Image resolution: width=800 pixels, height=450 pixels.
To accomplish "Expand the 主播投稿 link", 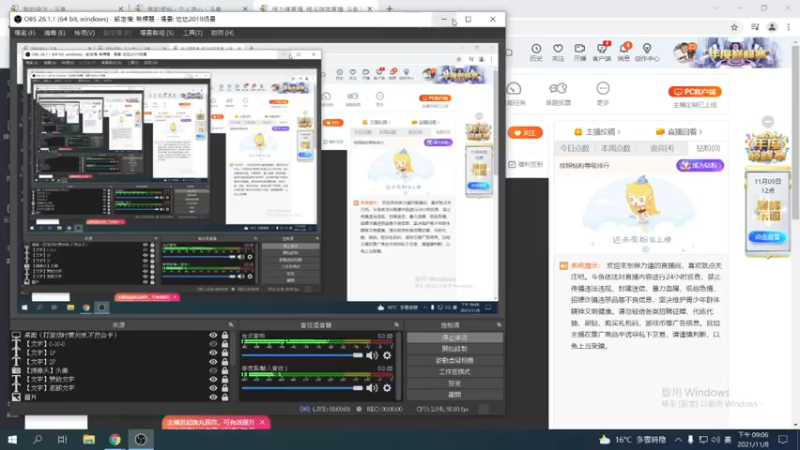I will [597, 132].
